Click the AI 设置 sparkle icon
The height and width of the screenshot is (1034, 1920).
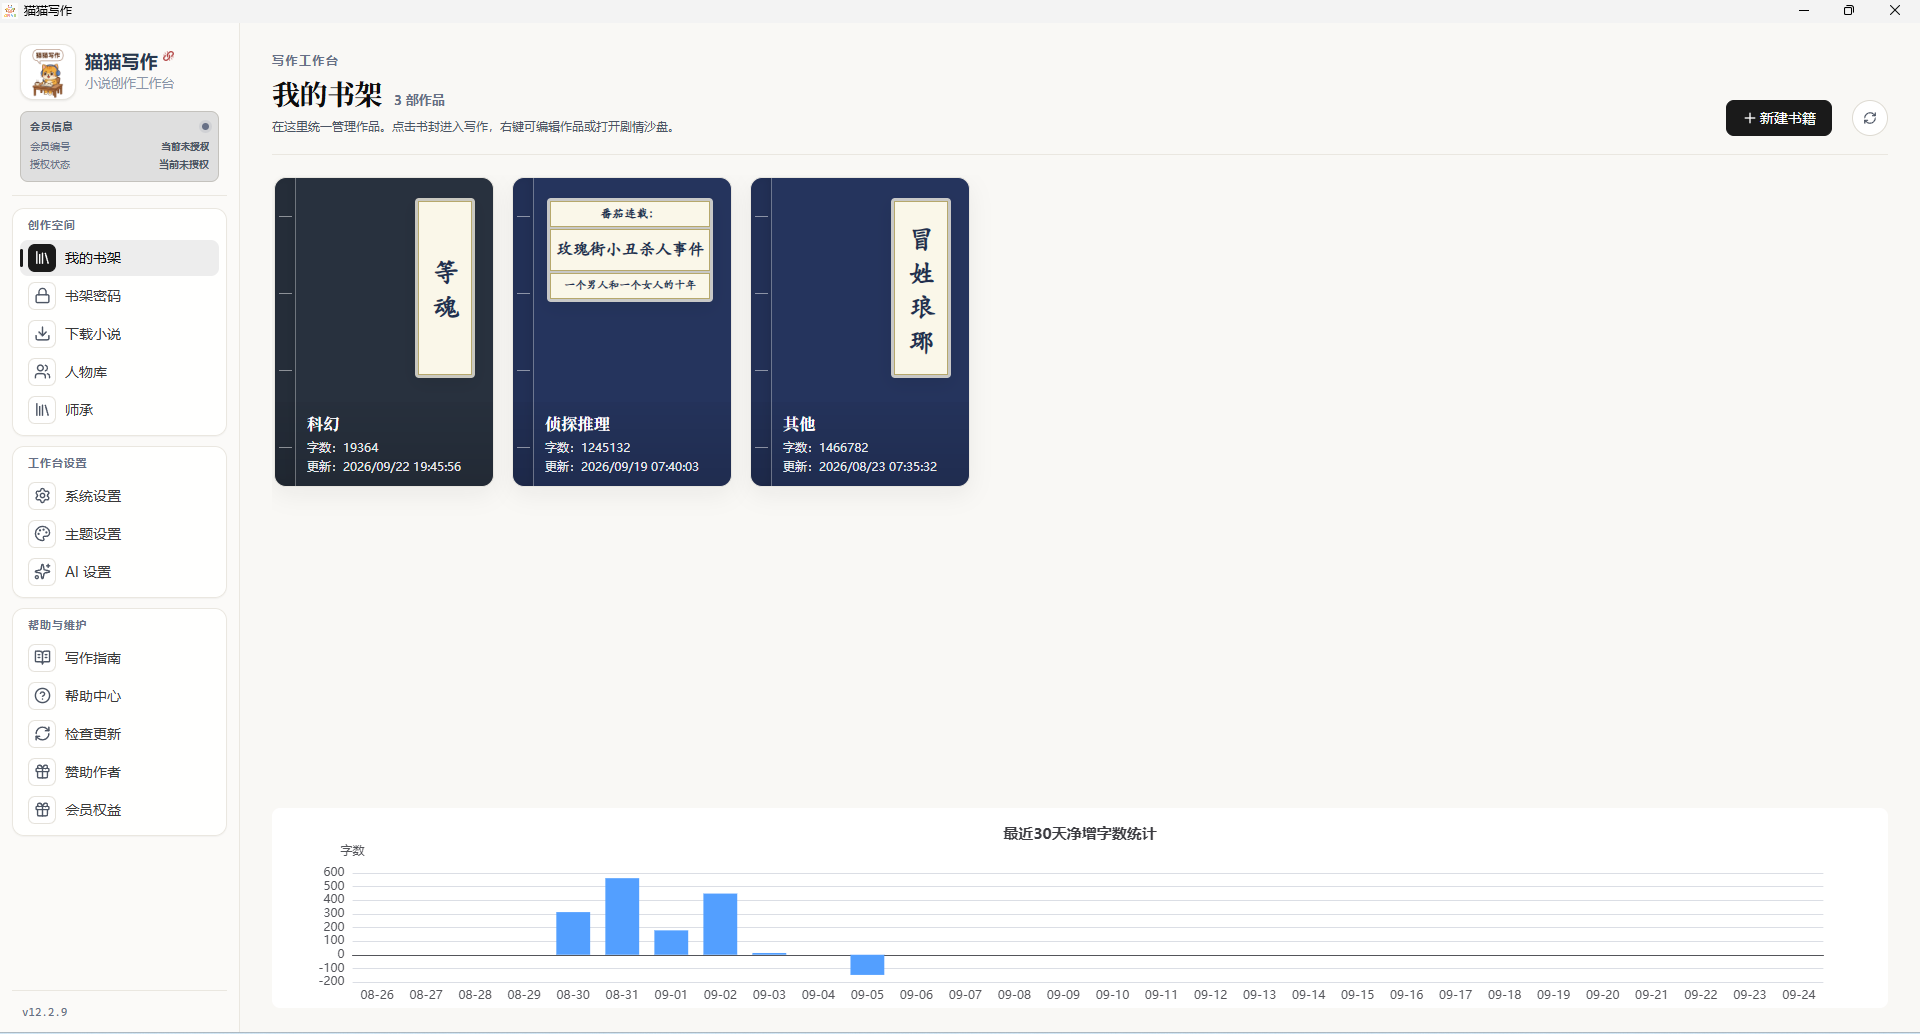[42, 572]
